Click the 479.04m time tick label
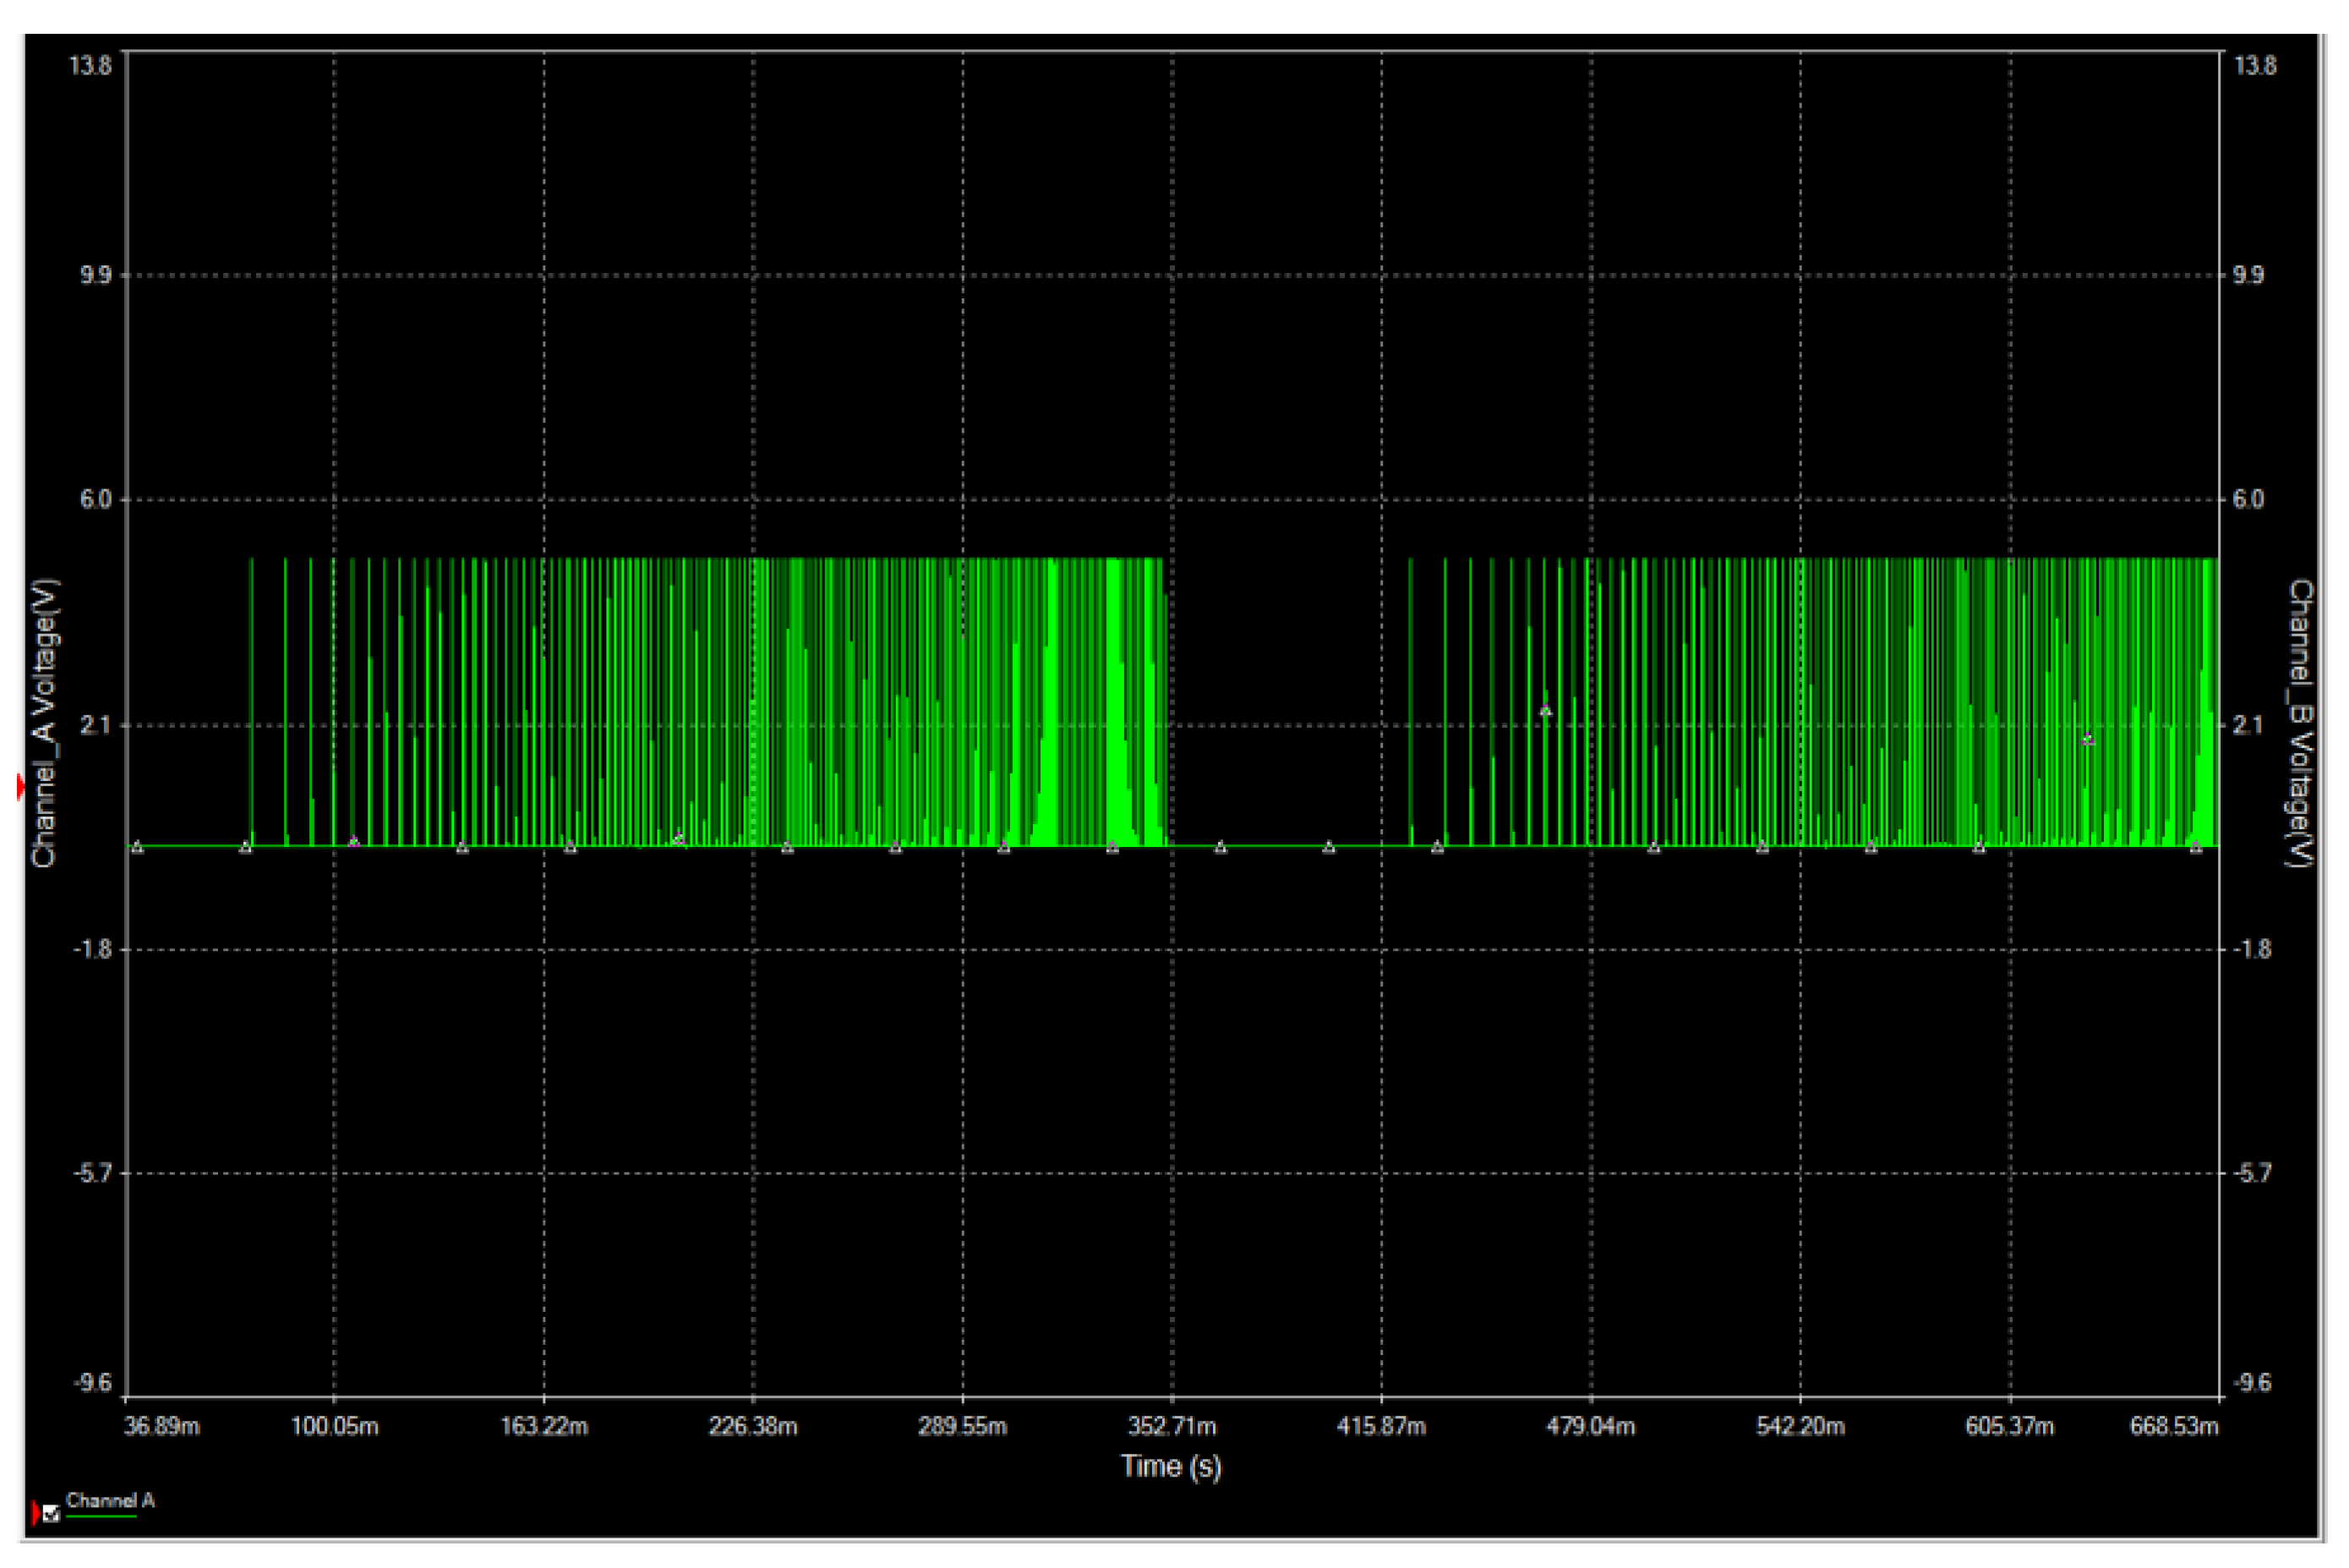The image size is (2349, 1568). click(x=1590, y=1426)
